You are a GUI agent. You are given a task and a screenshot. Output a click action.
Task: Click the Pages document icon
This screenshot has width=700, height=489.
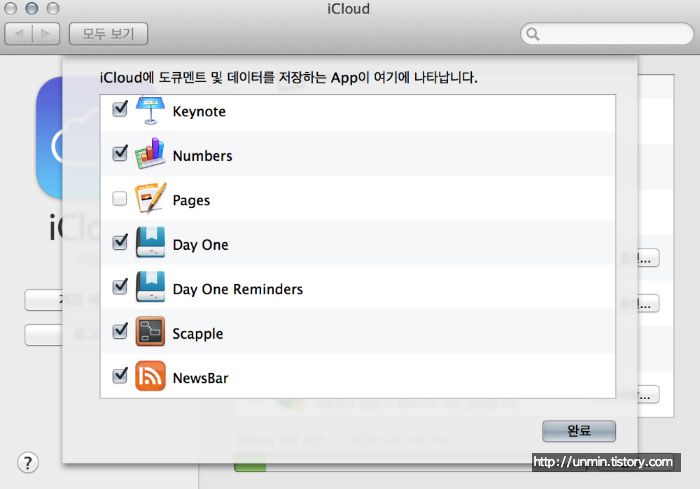coord(150,198)
